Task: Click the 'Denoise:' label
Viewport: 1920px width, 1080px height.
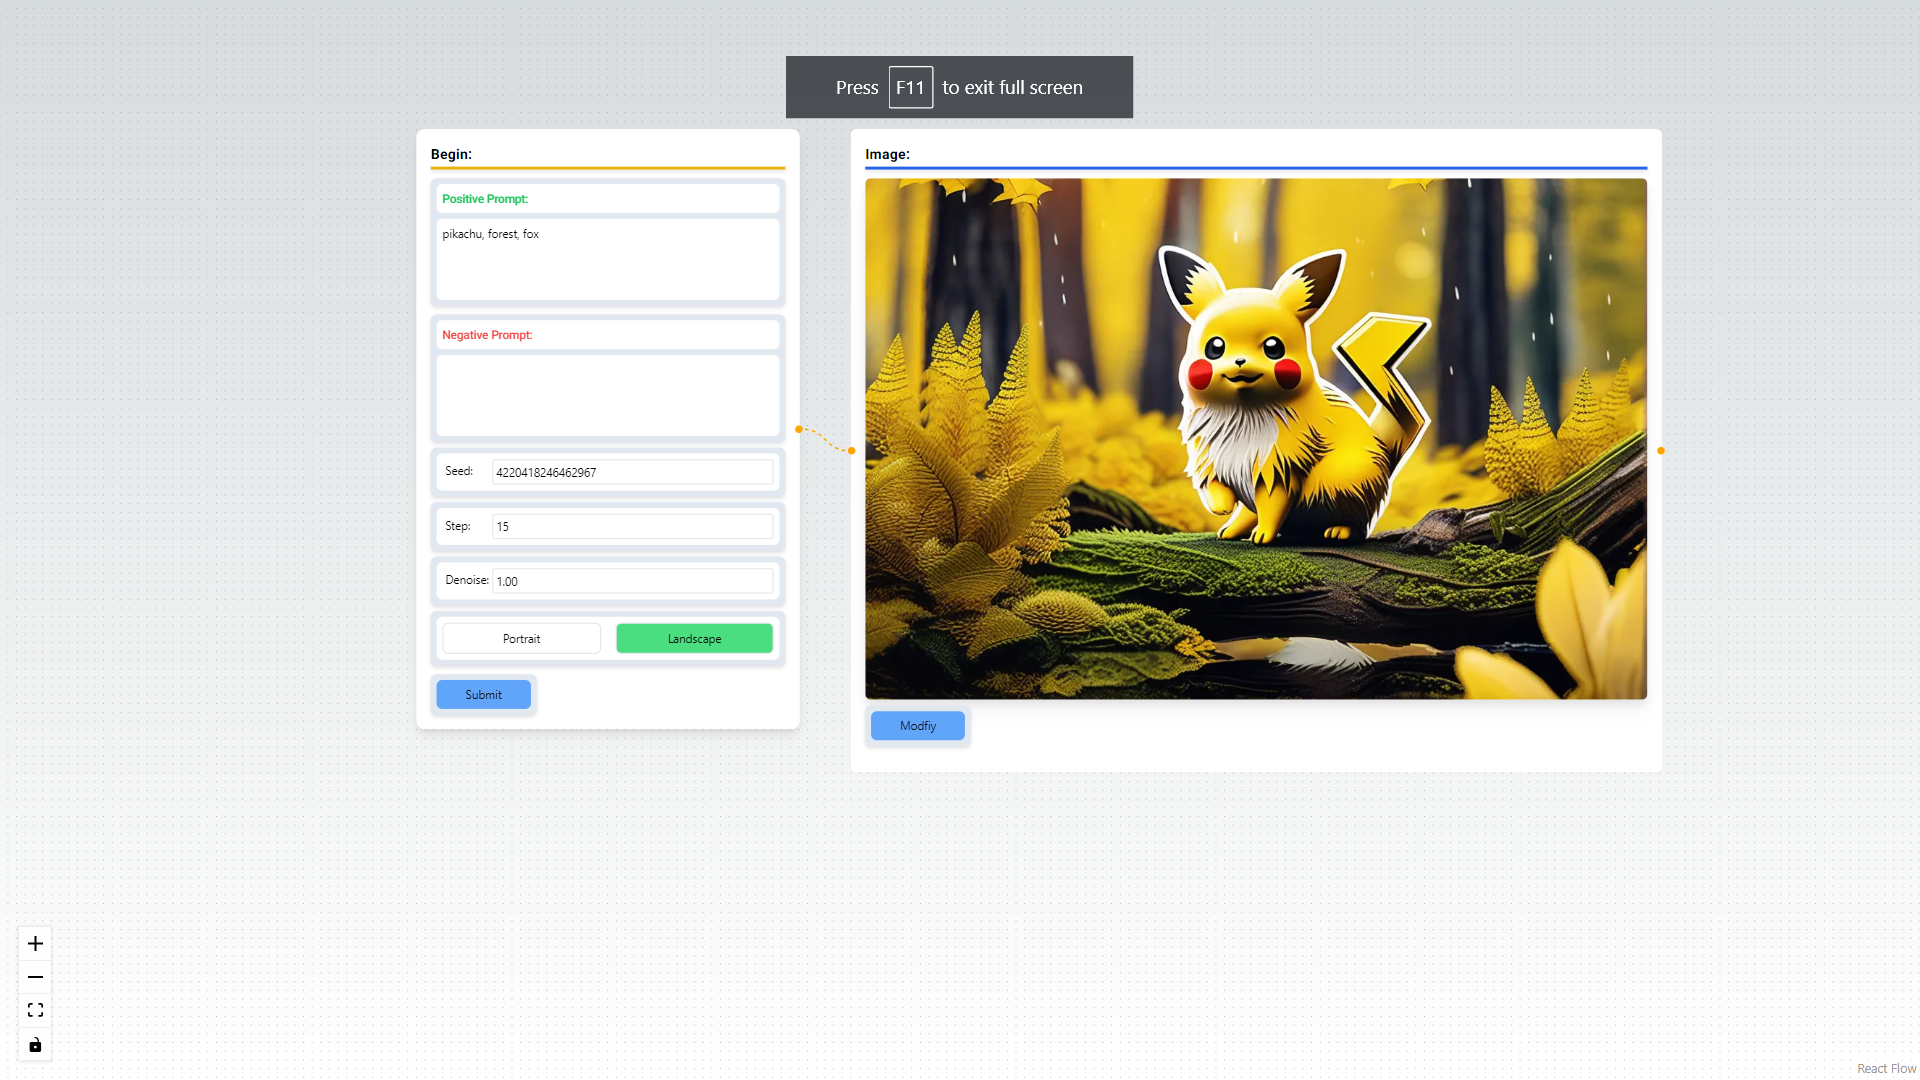Action: (x=467, y=580)
